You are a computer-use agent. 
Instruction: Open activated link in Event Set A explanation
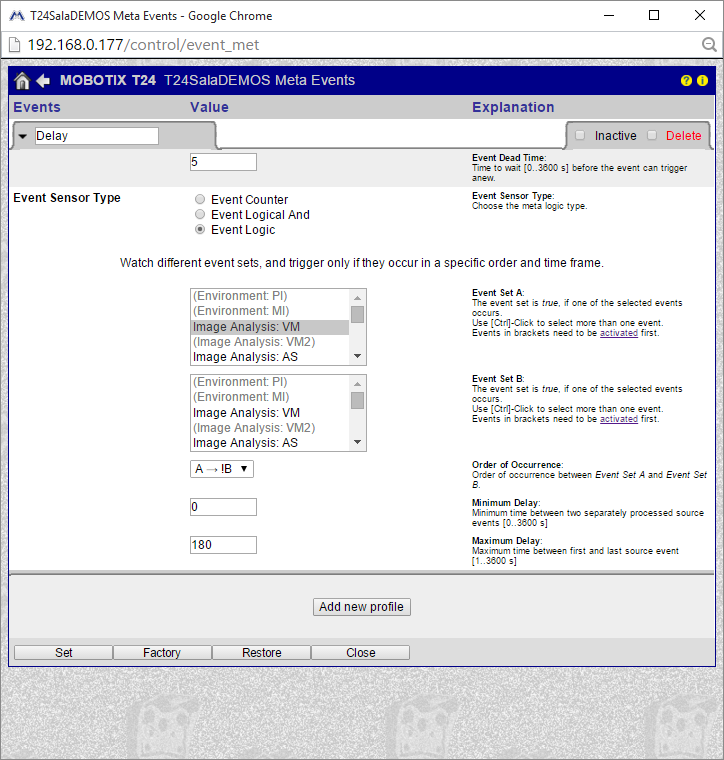pos(618,333)
